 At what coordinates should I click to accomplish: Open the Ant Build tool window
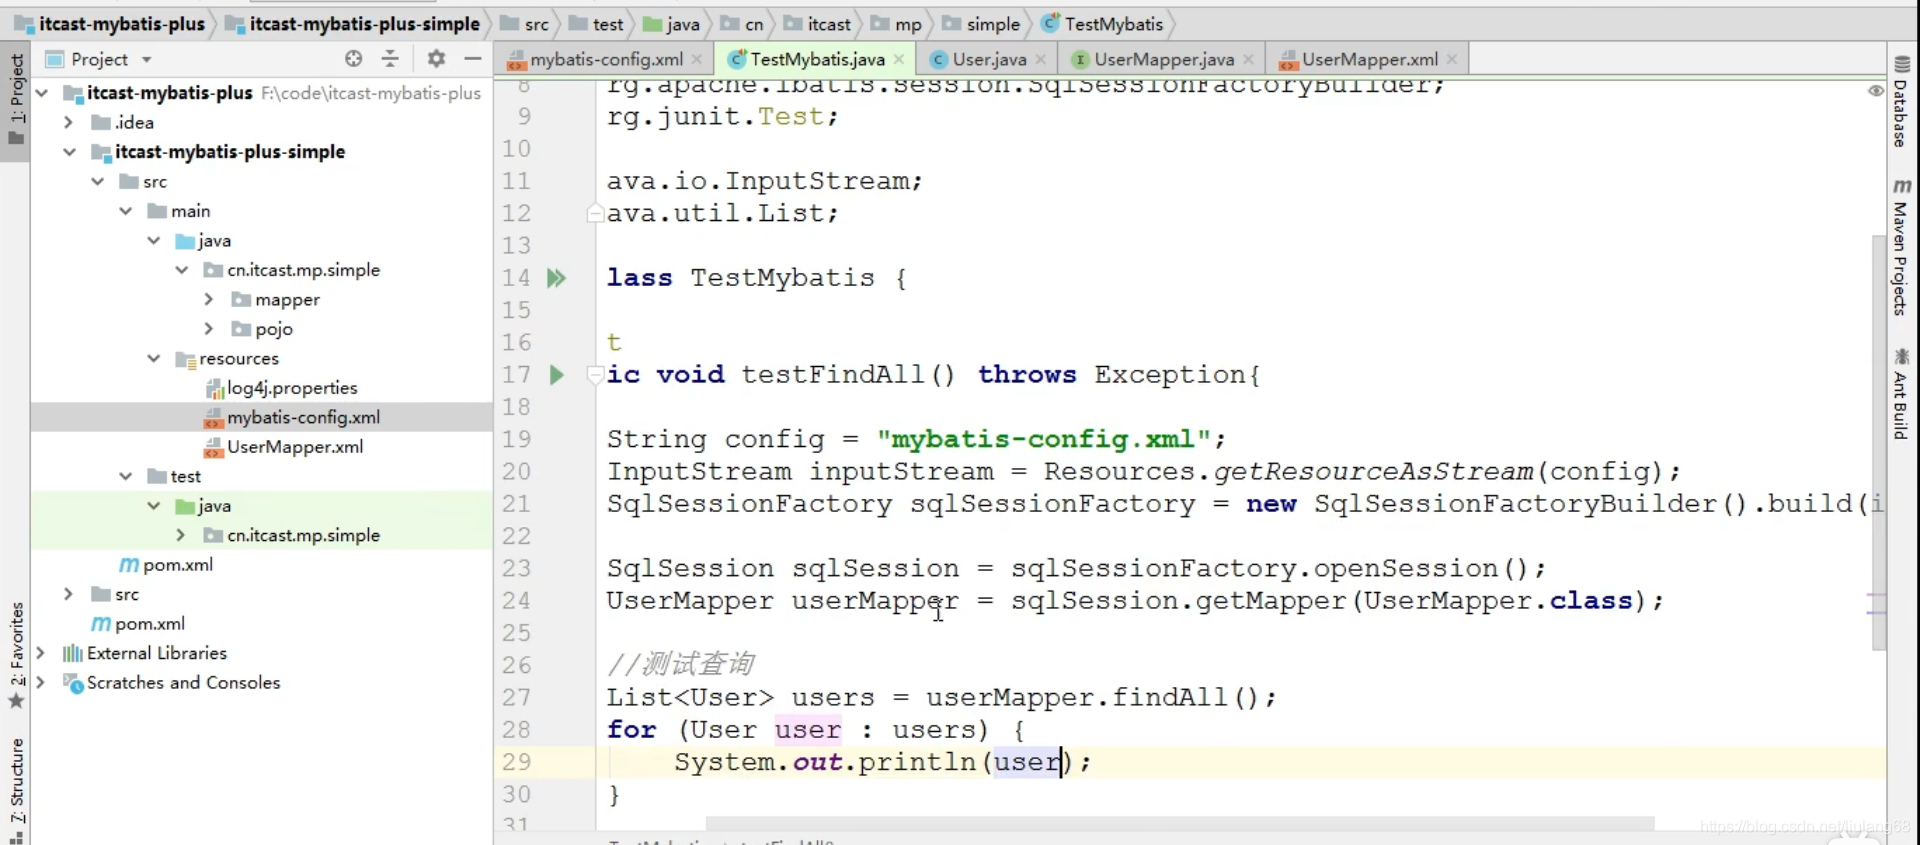tap(1901, 394)
